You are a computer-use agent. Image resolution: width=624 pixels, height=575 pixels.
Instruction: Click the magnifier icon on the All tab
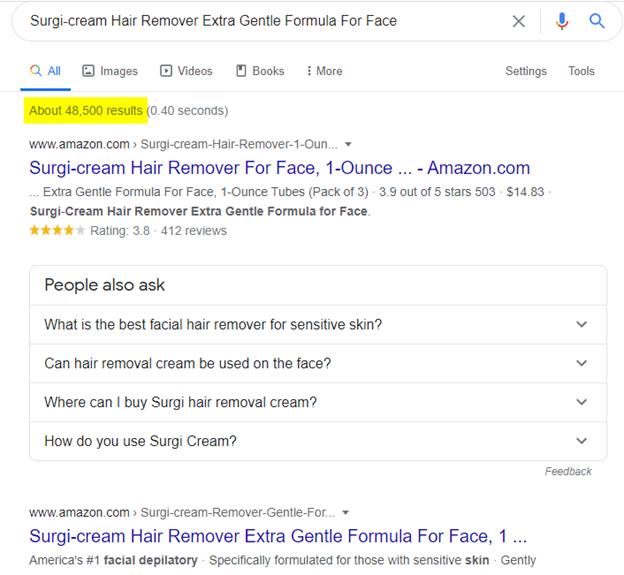click(x=36, y=71)
